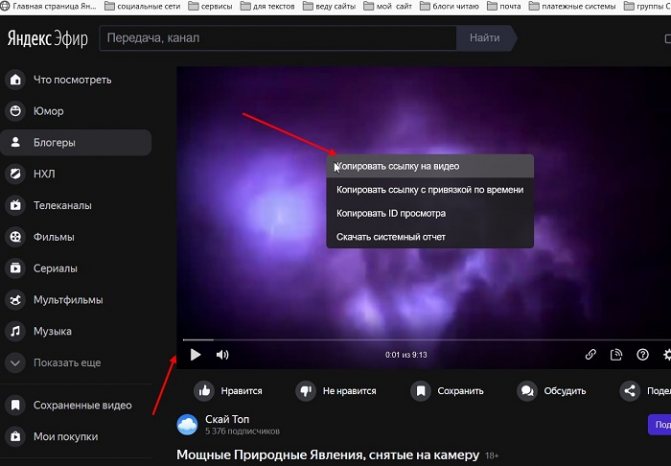
Task: Click the person icon beside Блогеры
Action: (x=15, y=142)
